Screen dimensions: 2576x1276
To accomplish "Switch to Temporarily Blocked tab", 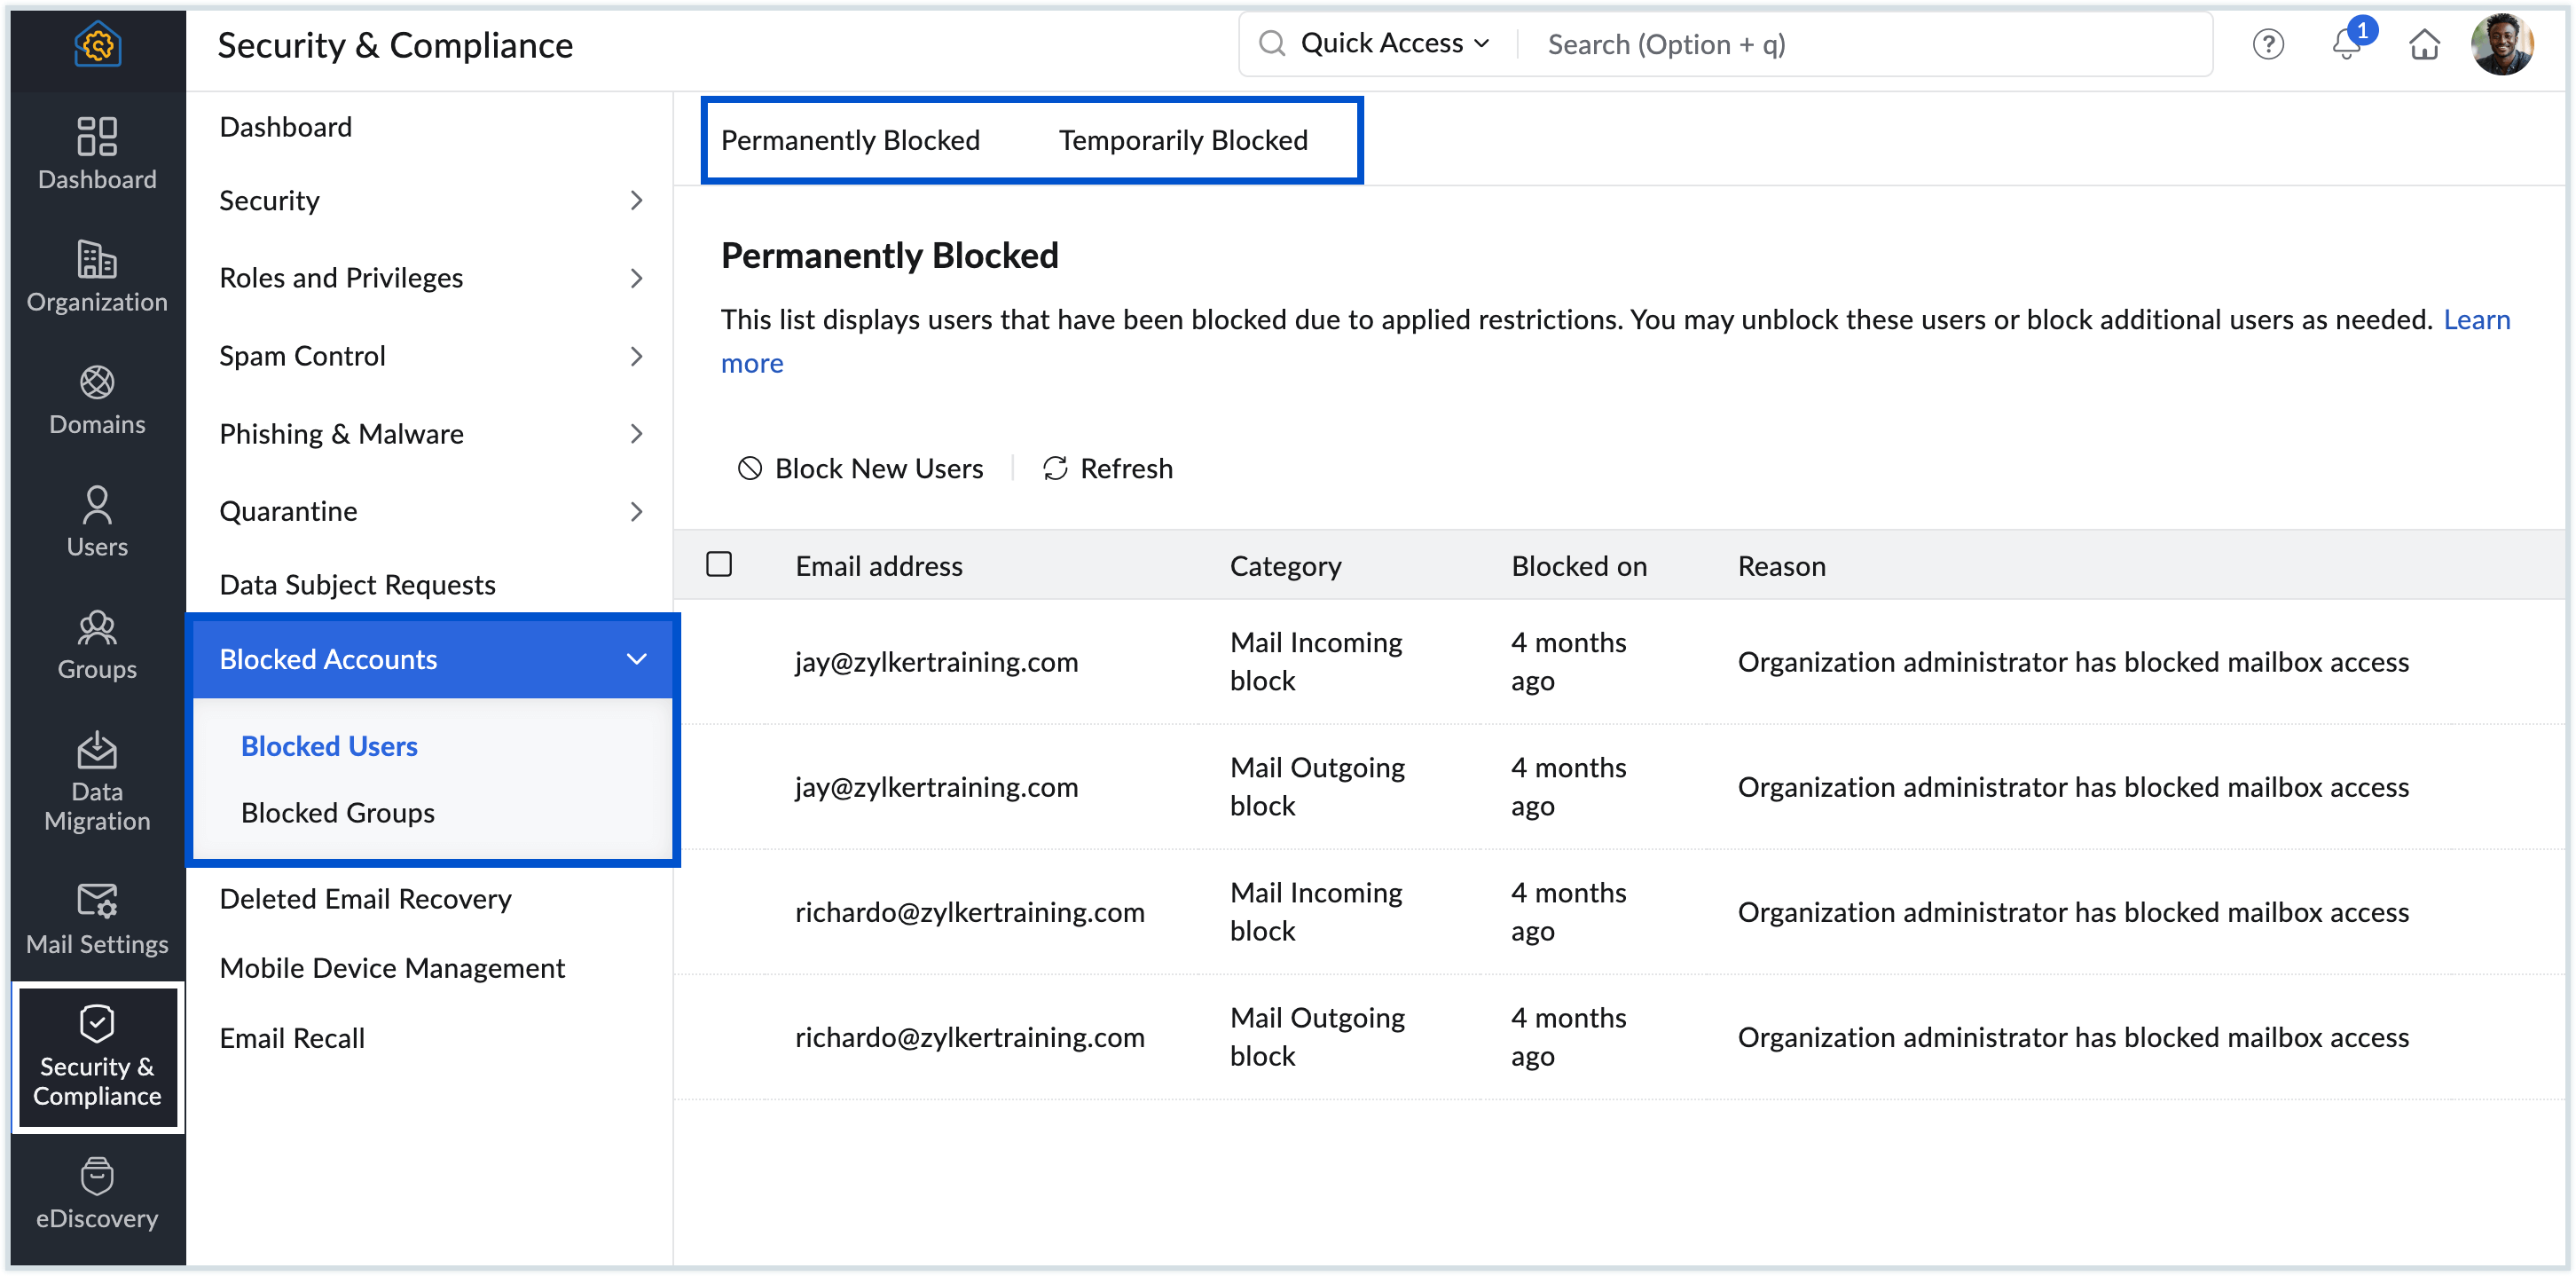I will coord(1182,140).
